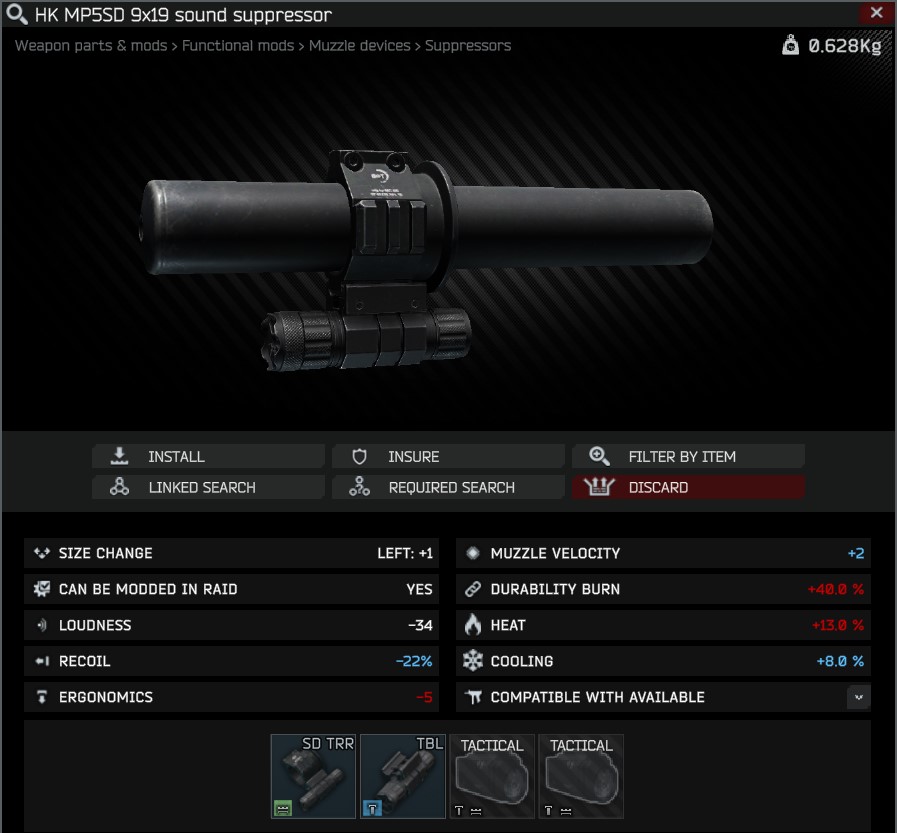
Task: Click the linked search nodes icon
Action: click(119, 486)
